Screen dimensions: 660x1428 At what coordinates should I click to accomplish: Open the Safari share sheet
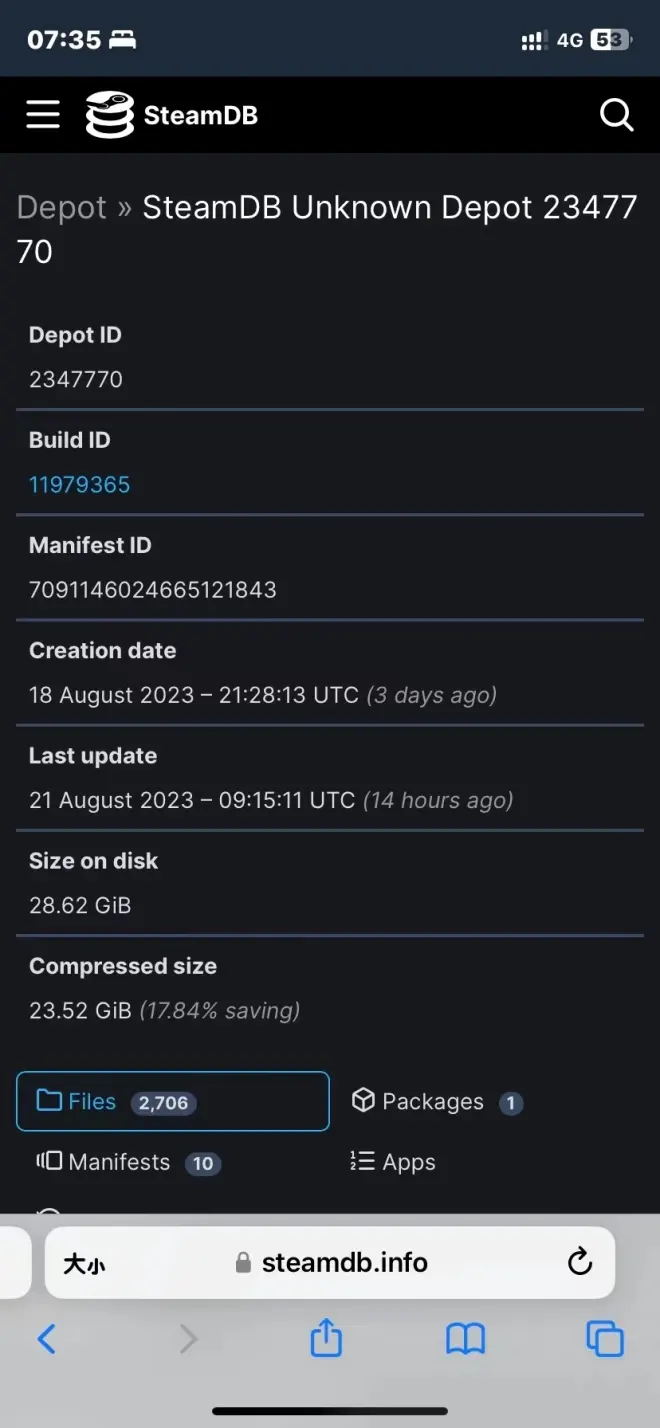327,1338
